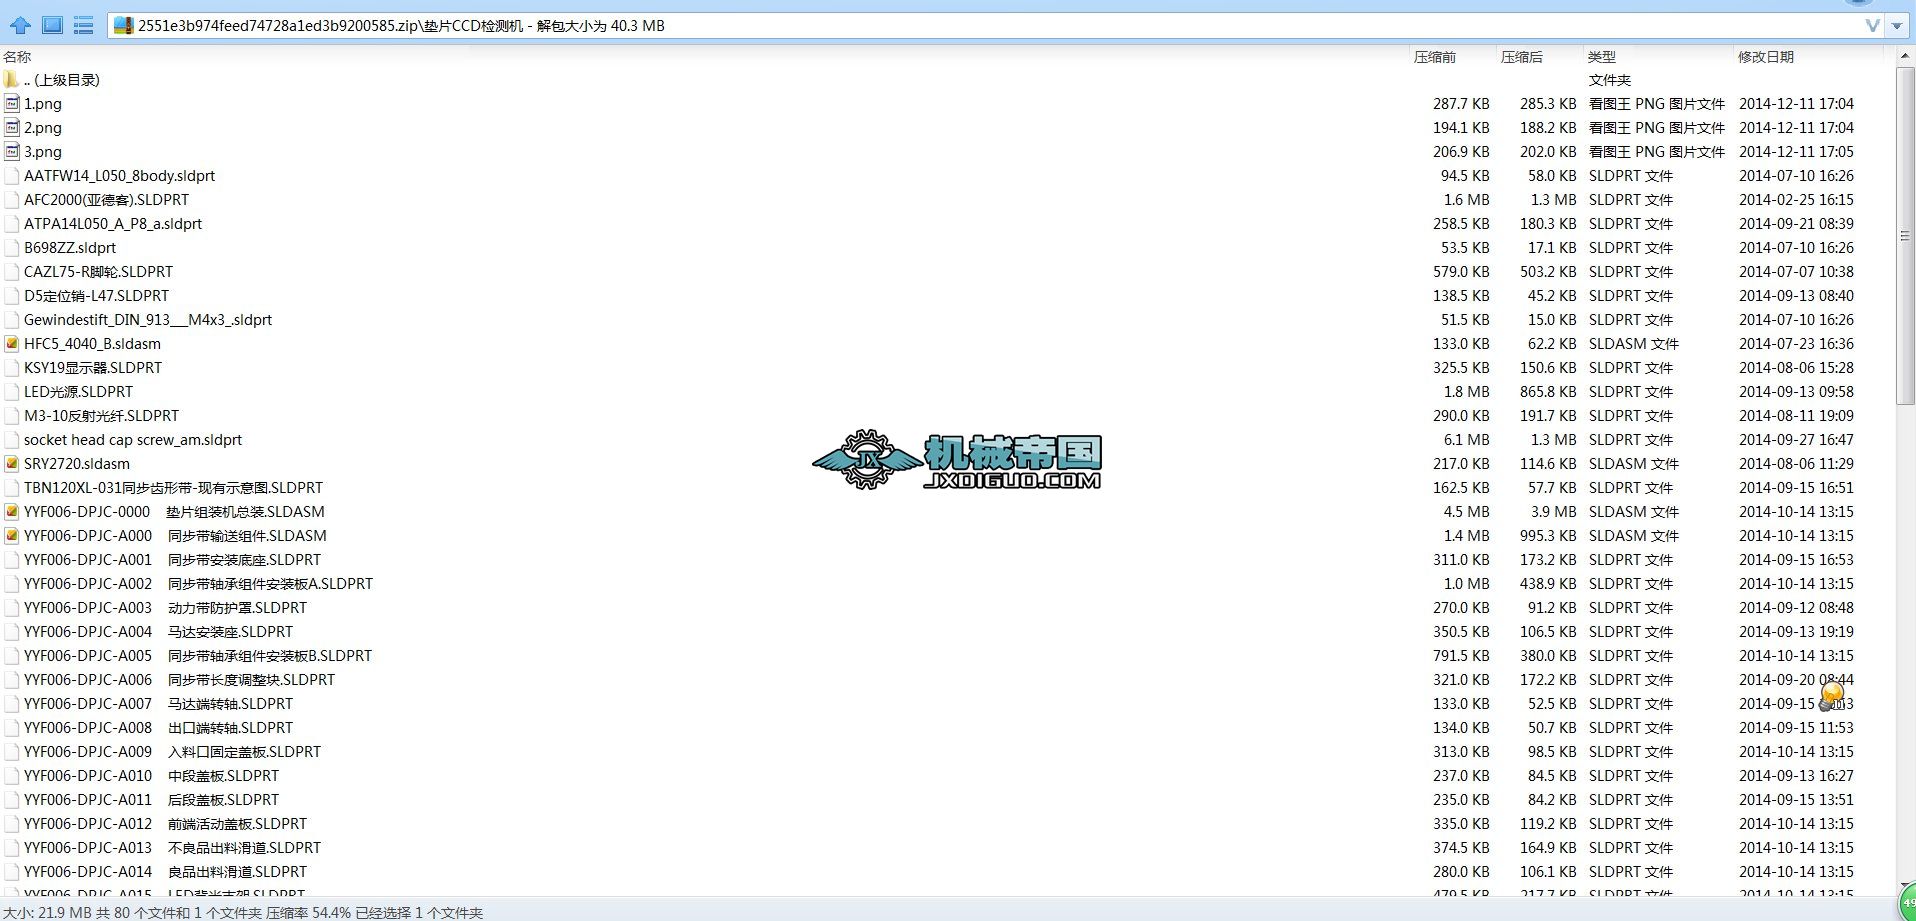Viewport: 1916px width, 921px height.
Task: Select the 3.png file icon
Action: (12, 152)
